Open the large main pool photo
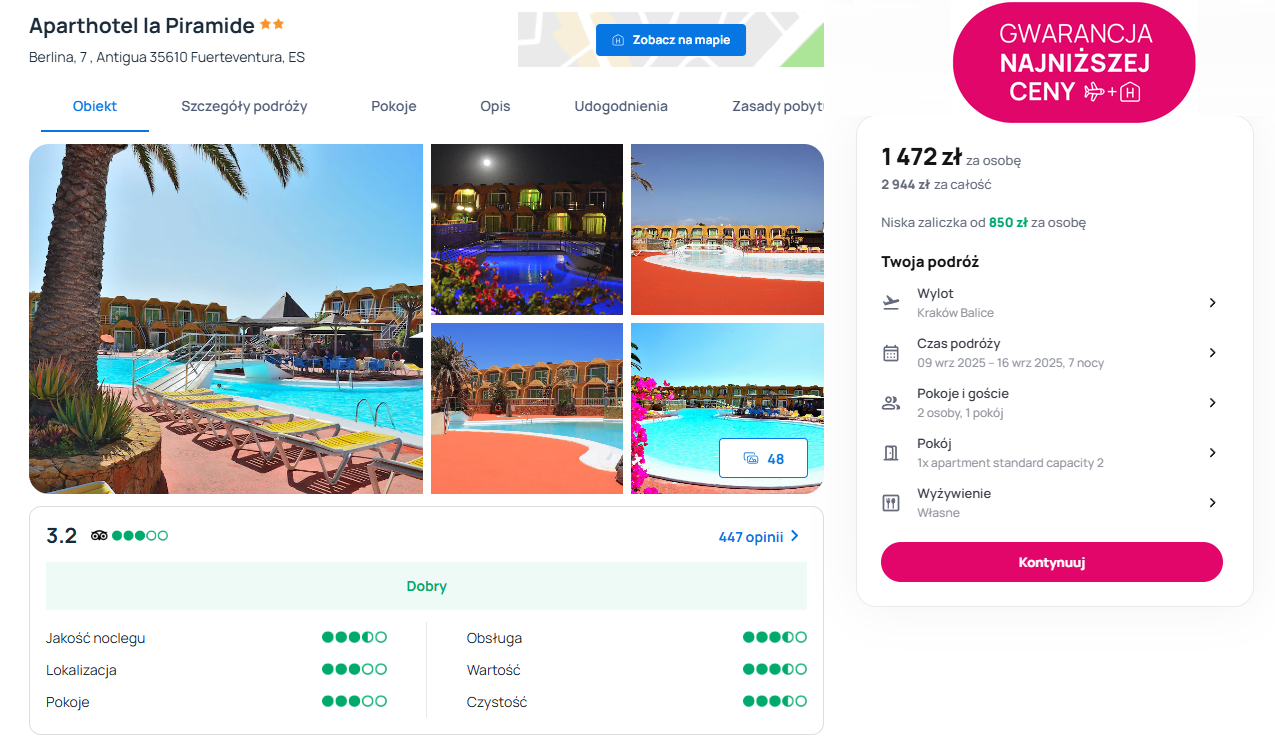The image size is (1275, 747). [226, 319]
